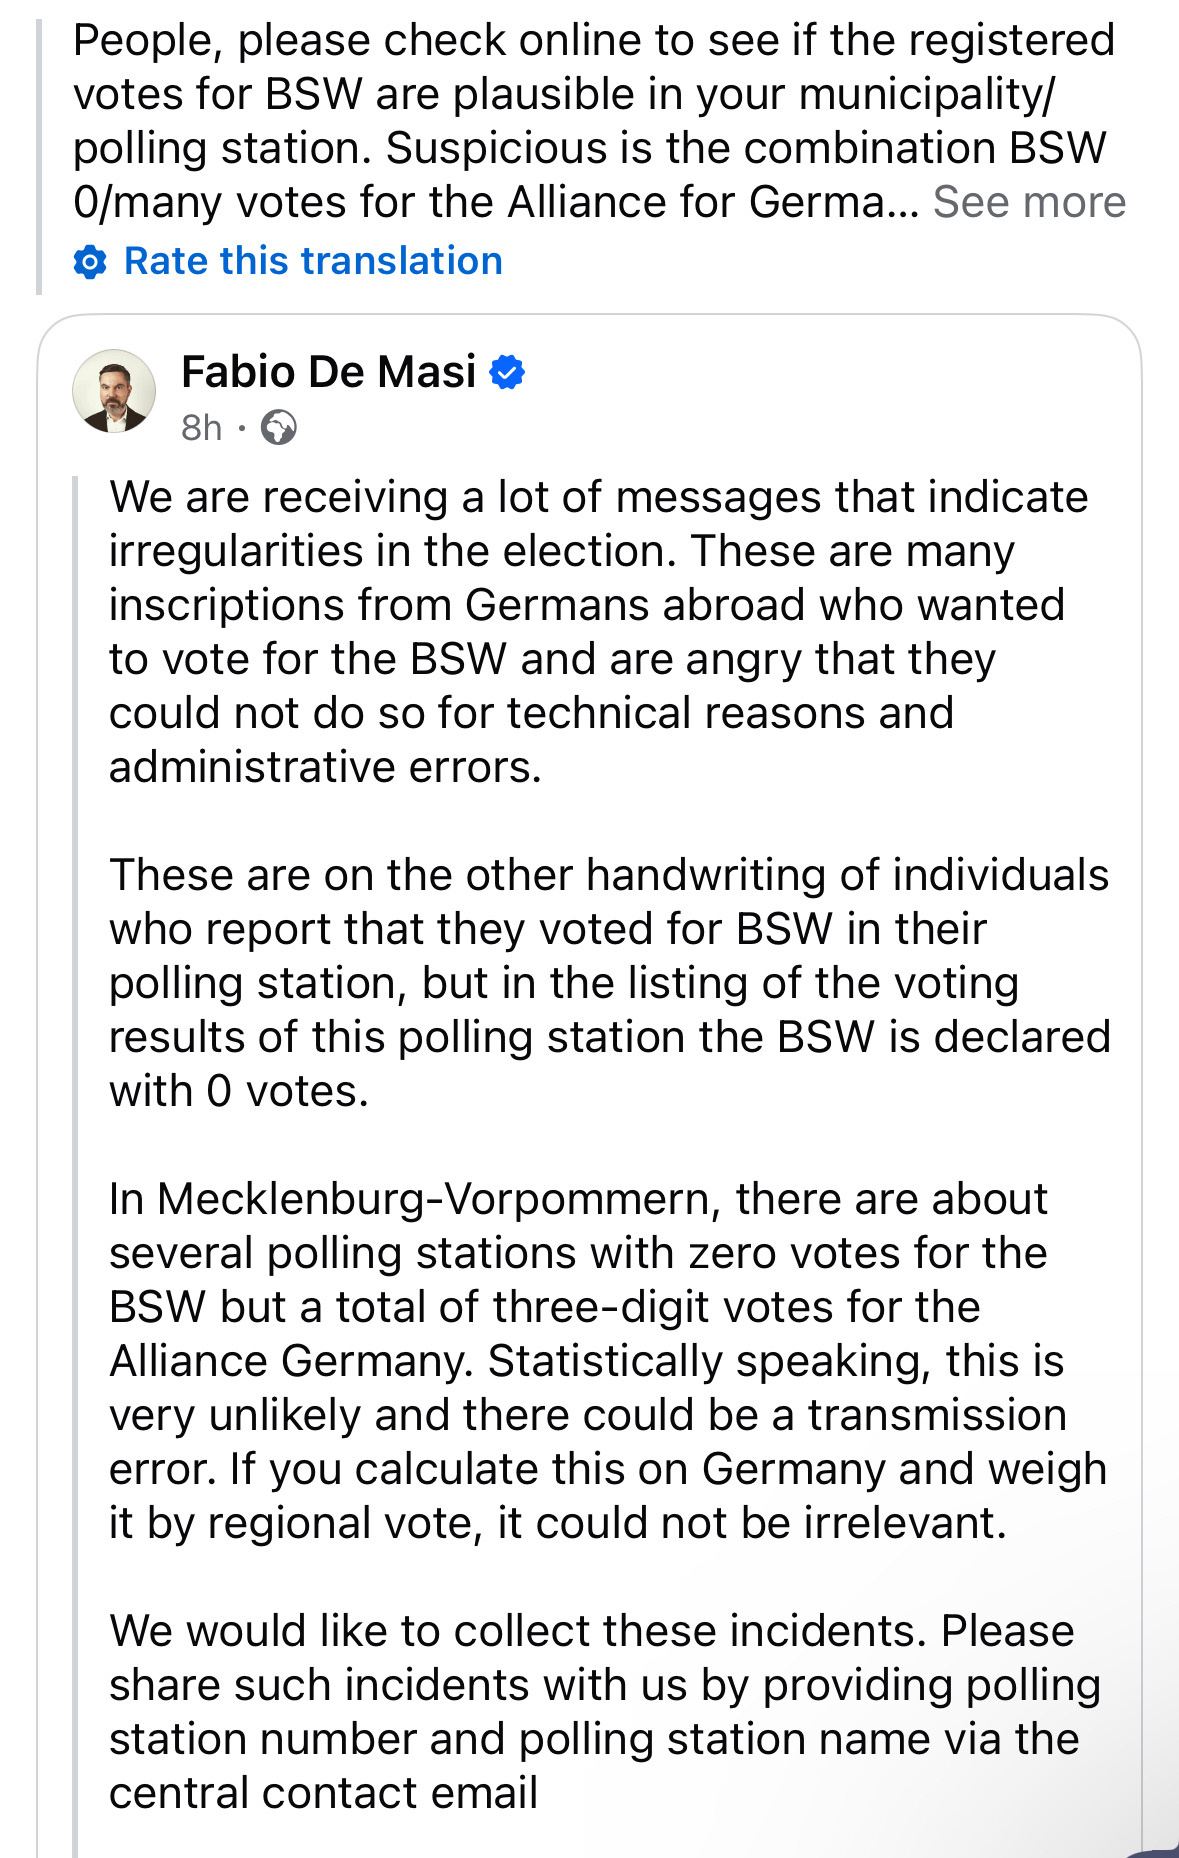The image size is (1179, 1858).
Task: Click the blue verified badge beside Fabio De Masi
Action: tap(508, 371)
